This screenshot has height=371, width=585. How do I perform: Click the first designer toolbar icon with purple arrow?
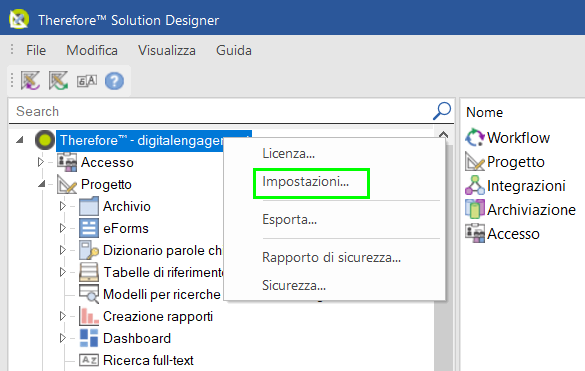[30, 80]
